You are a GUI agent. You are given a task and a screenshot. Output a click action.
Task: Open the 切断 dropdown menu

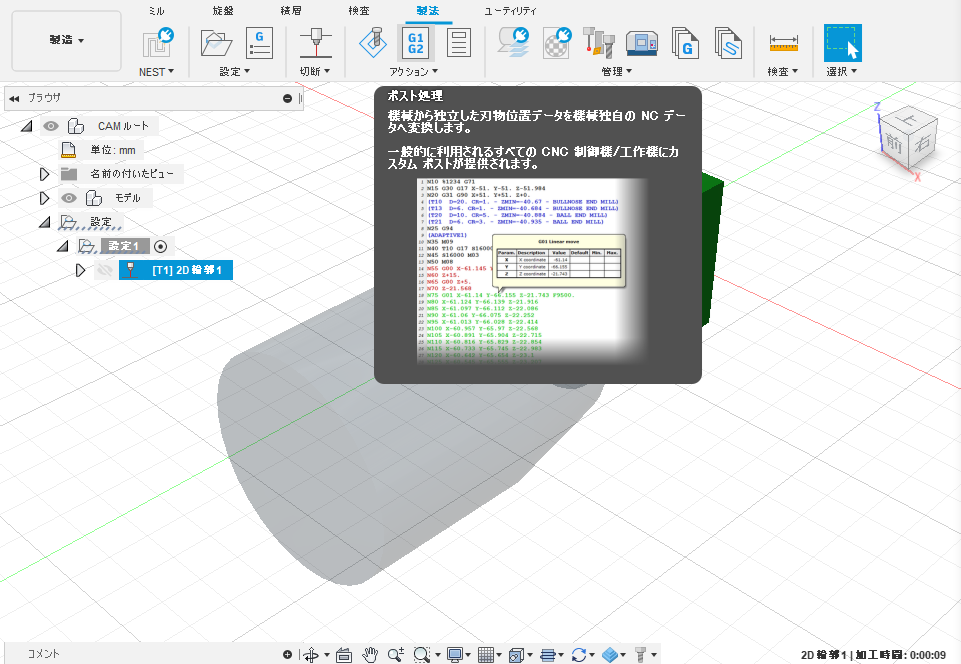click(x=315, y=72)
